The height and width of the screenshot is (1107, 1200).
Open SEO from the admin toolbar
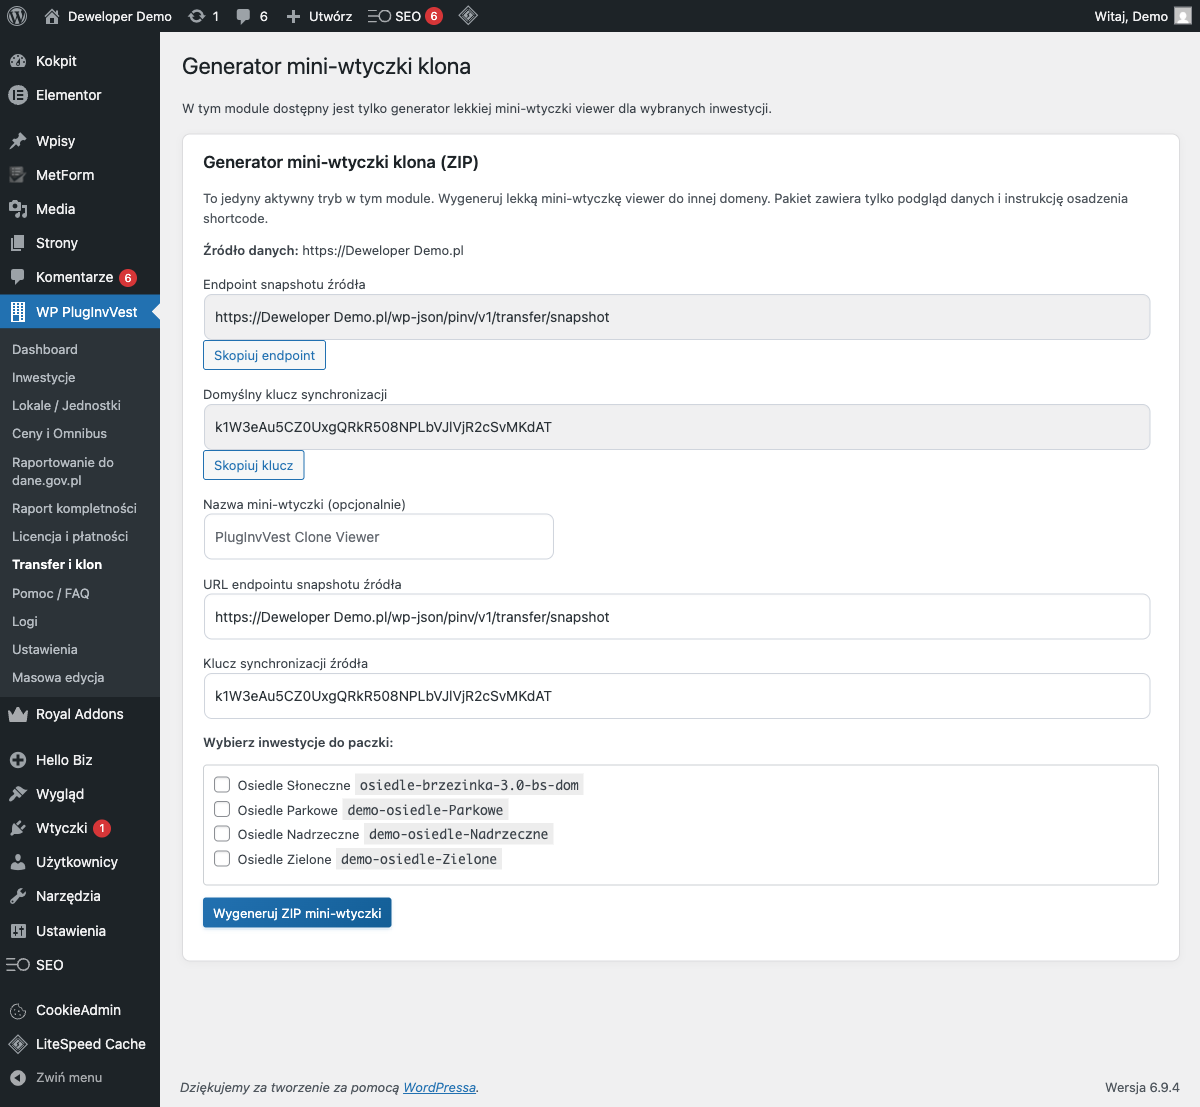click(x=397, y=16)
